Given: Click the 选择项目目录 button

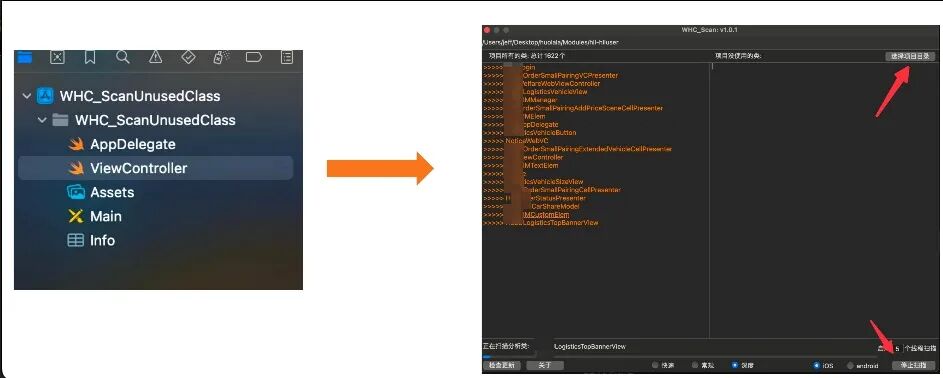Looking at the screenshot, I should click(910, 56).
